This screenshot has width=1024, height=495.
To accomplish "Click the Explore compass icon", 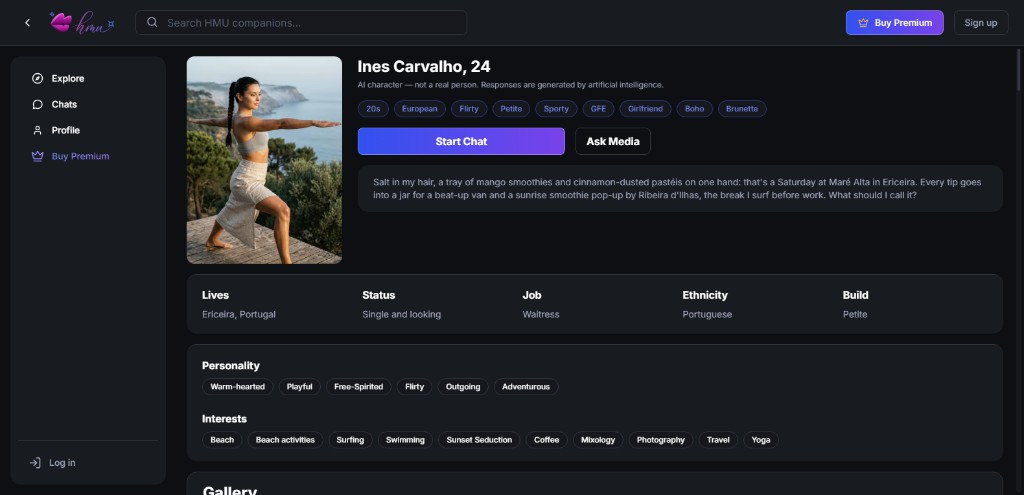I will [37, 78].
